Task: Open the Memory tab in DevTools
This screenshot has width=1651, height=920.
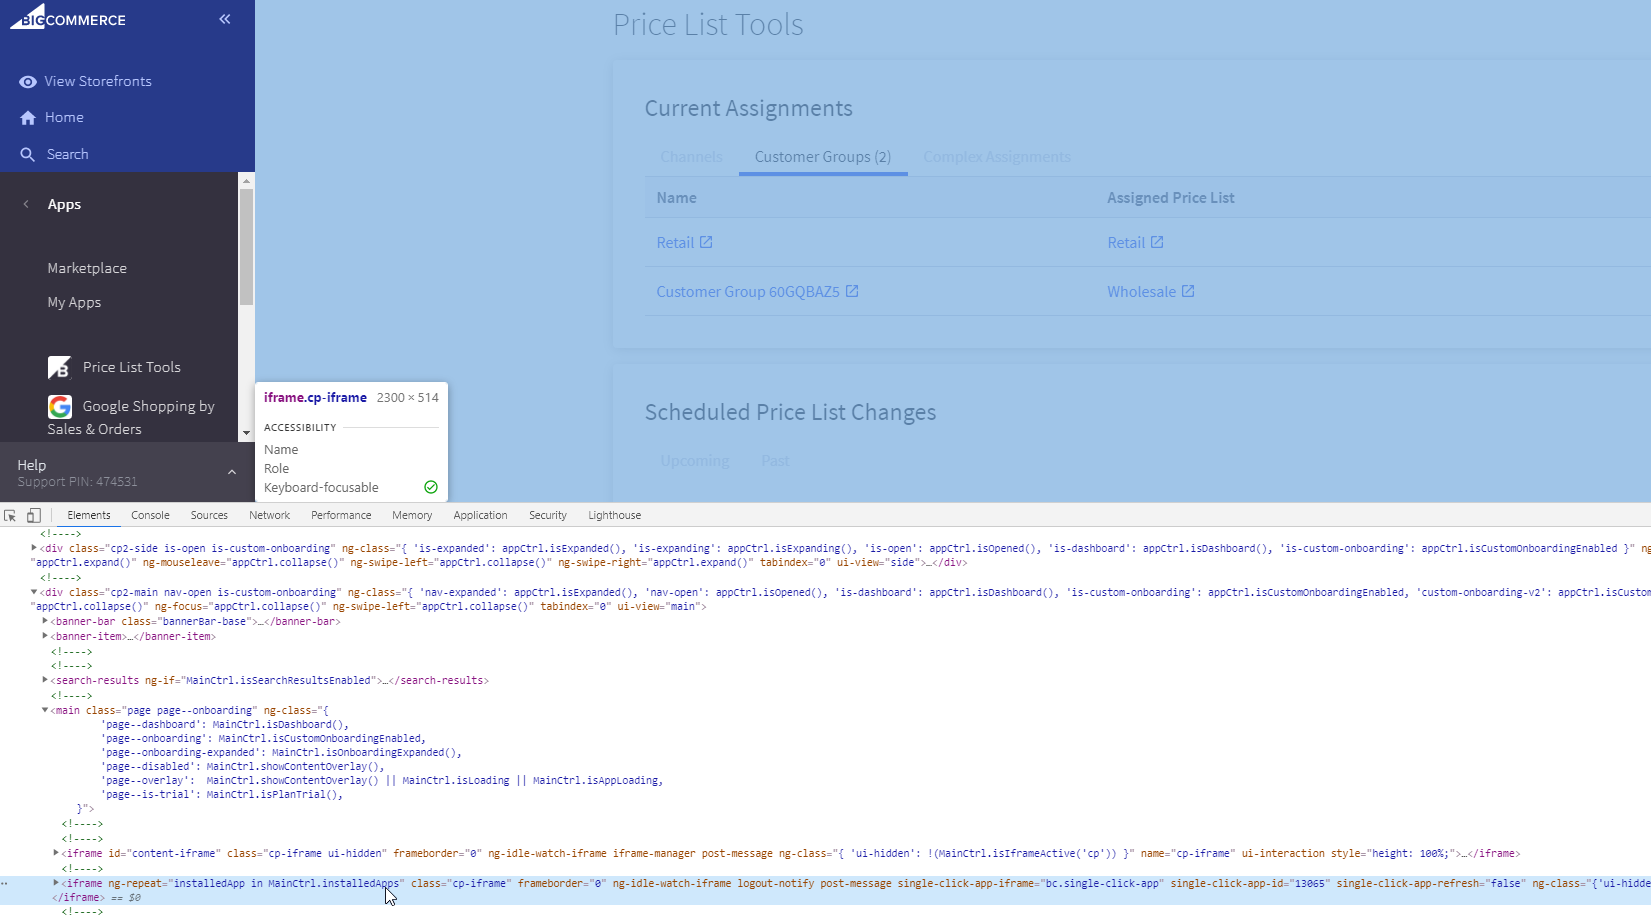Action: (x=412, y=516)
